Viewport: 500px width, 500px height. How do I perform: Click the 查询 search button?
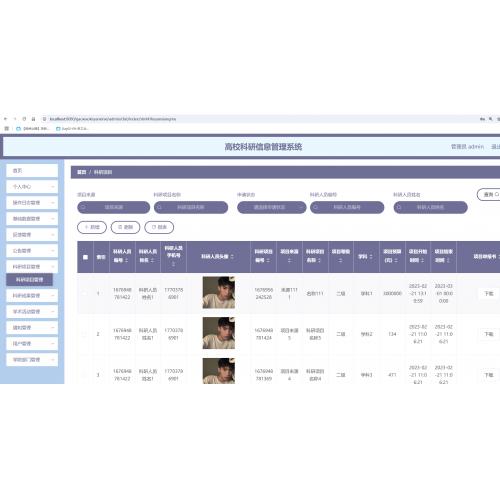point(489,194)
